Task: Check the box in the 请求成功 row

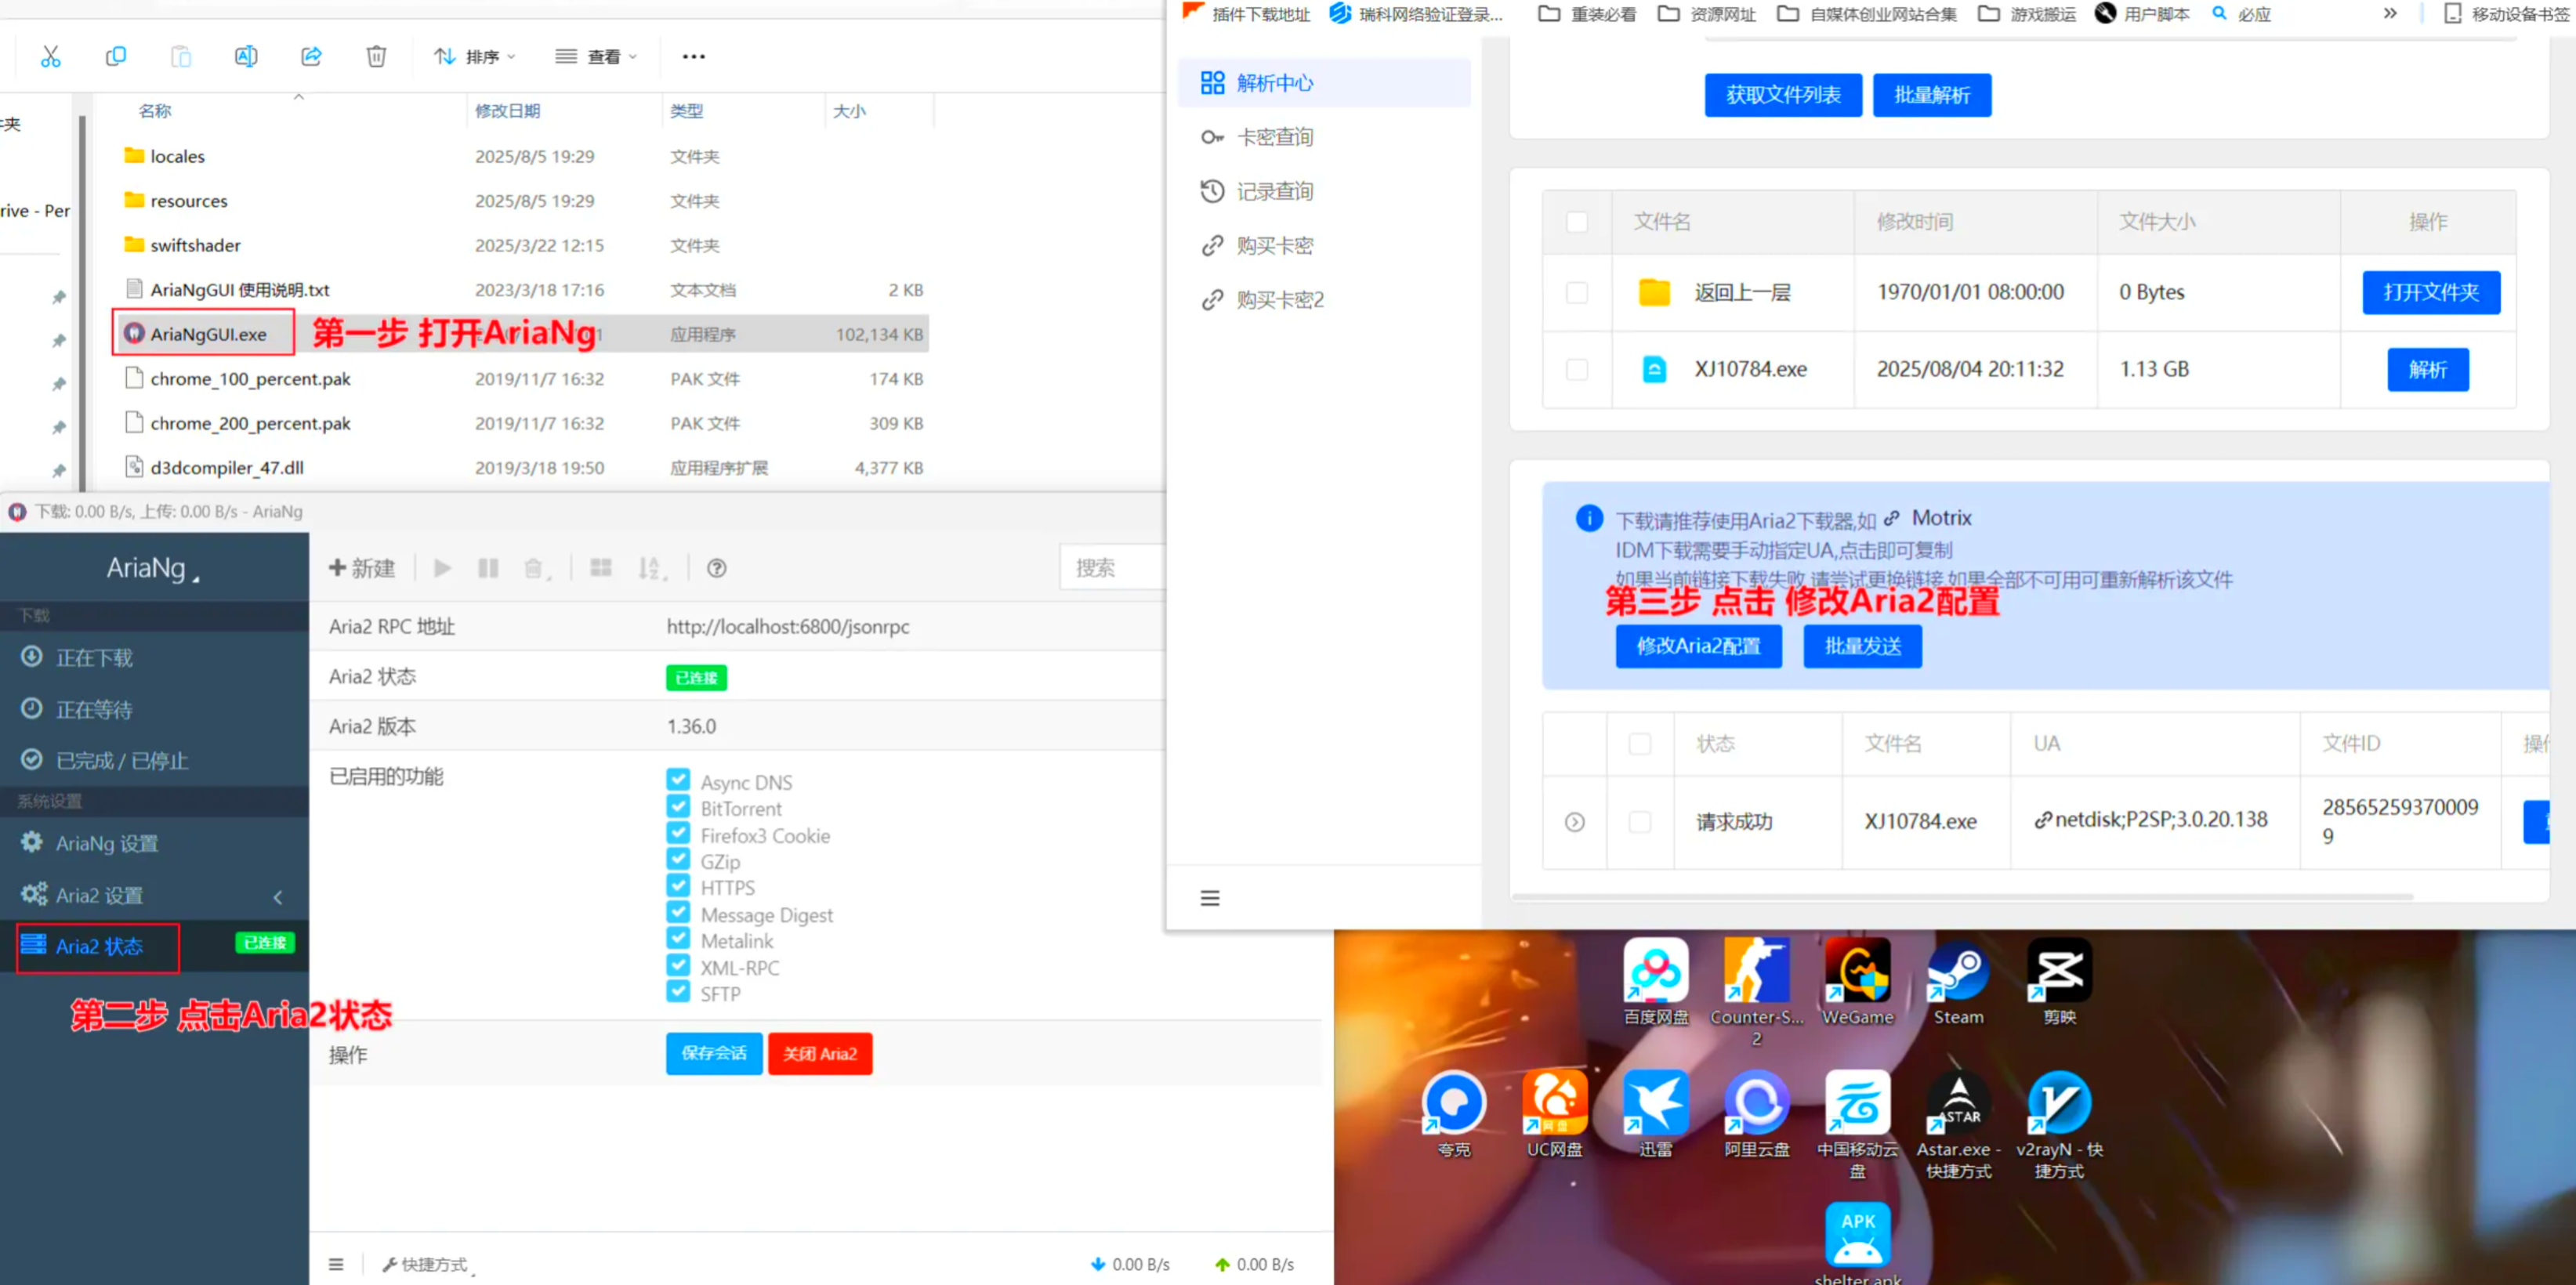Action: coord(1640,822)
